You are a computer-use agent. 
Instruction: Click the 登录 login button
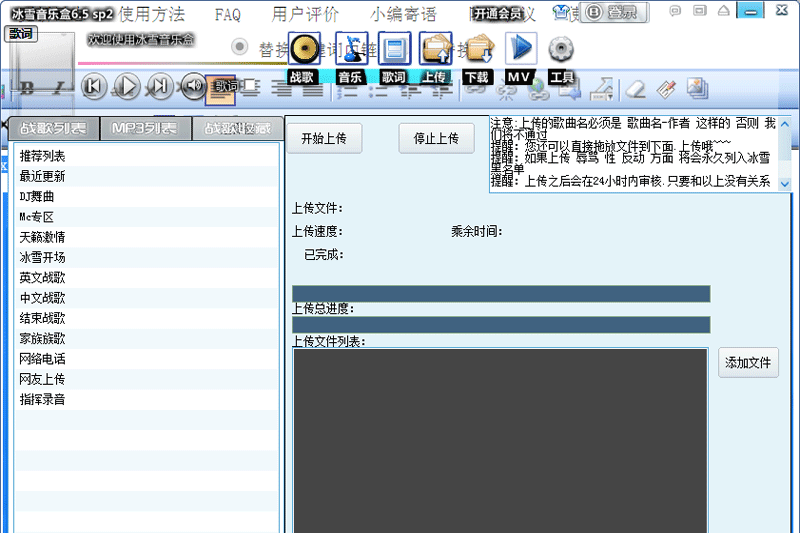coord(615,12)
